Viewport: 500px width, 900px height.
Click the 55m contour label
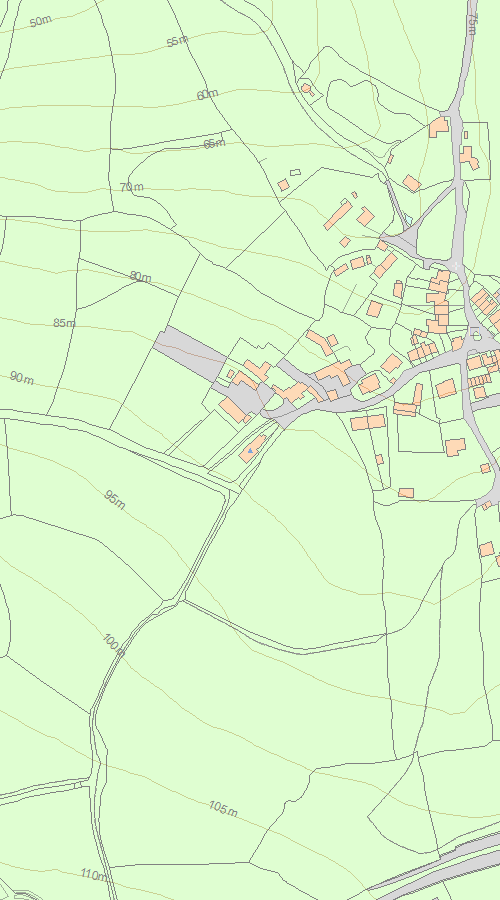click(177, 41)
